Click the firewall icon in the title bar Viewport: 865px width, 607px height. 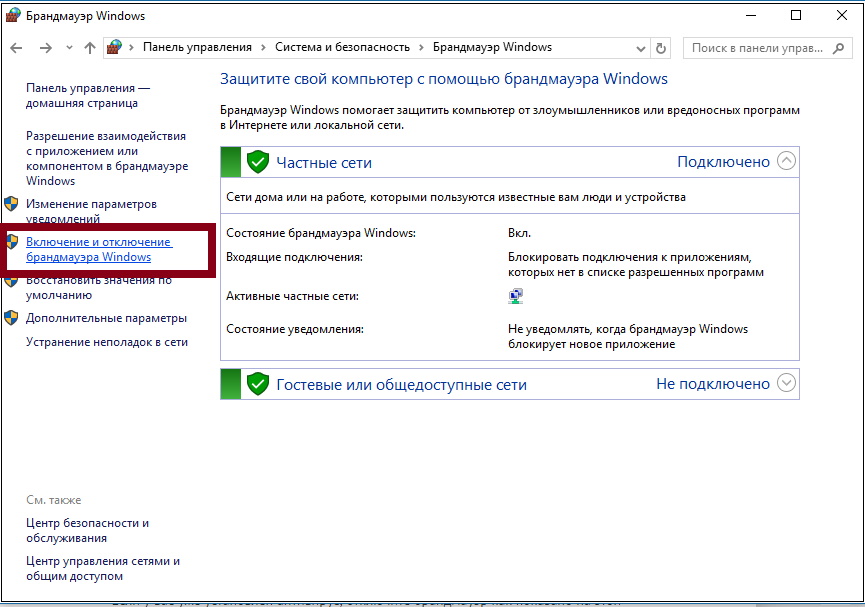coord(13,16)
